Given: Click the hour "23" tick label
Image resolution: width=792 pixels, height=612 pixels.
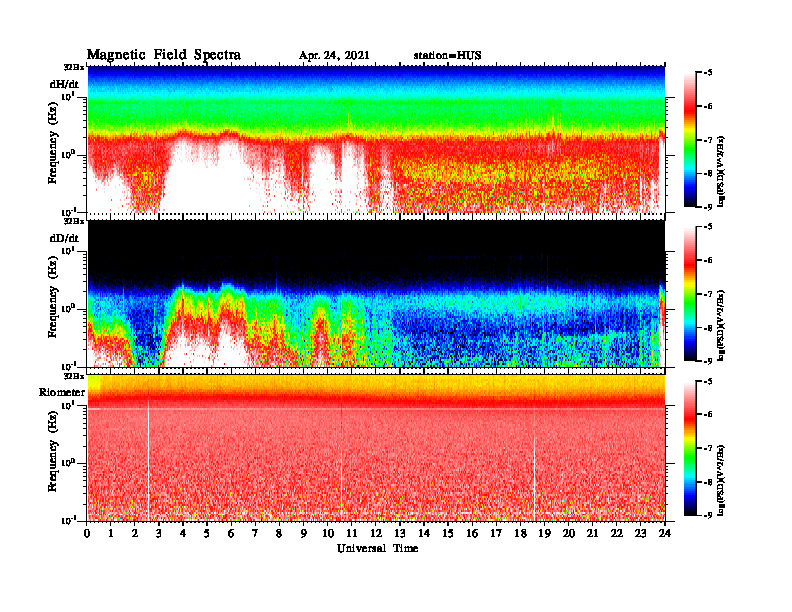Looking at the screenshot, I should 641,533.
